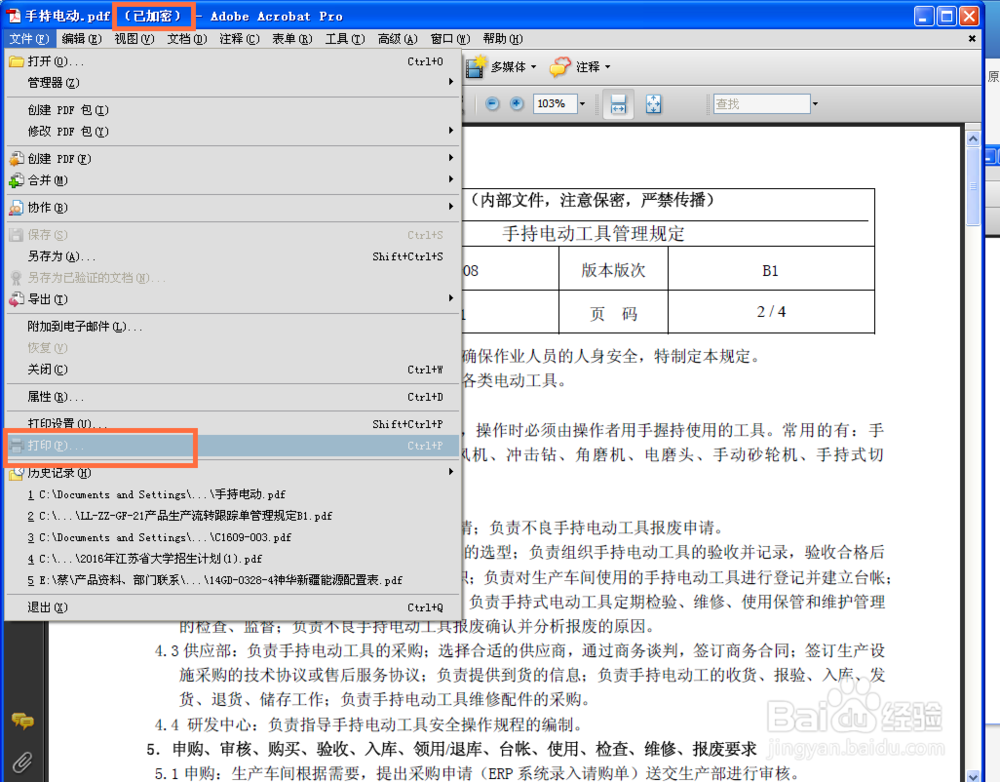1000x782 pixels.
Task: Open the Comments panel in the left sidebar
Action: pos(22,718)
